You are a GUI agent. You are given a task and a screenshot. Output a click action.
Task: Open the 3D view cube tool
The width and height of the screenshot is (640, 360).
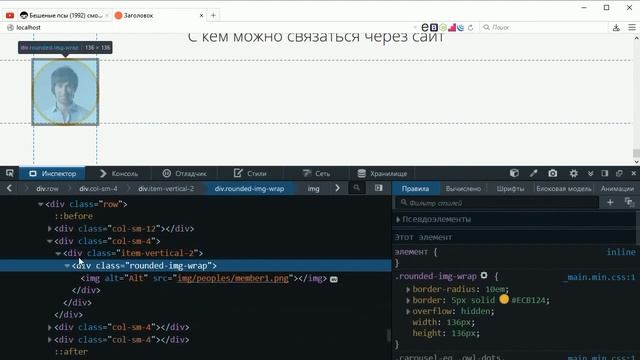[514, 173]
